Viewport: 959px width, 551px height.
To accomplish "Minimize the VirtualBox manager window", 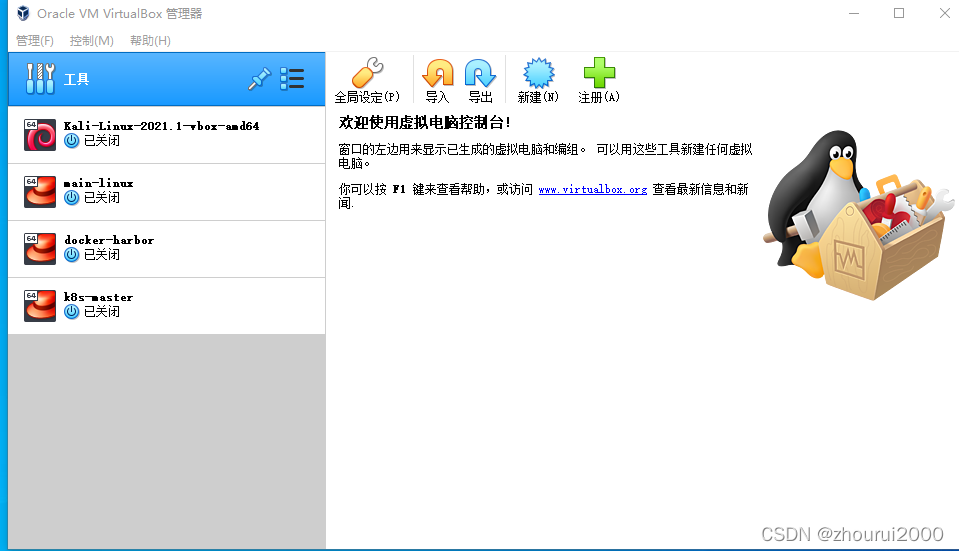I will [x=854, y=13].
